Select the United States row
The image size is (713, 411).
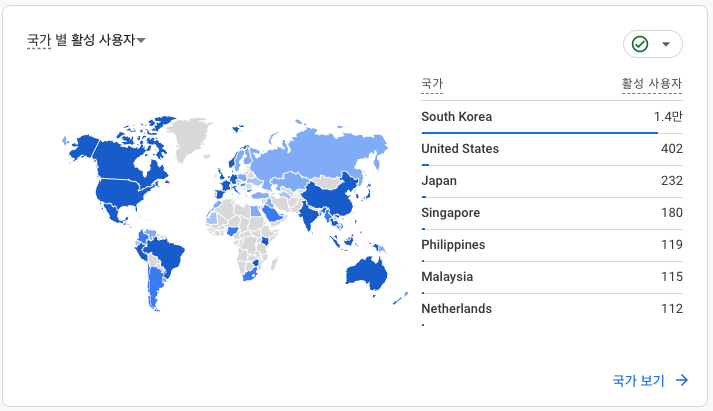(x=552, y=149)
